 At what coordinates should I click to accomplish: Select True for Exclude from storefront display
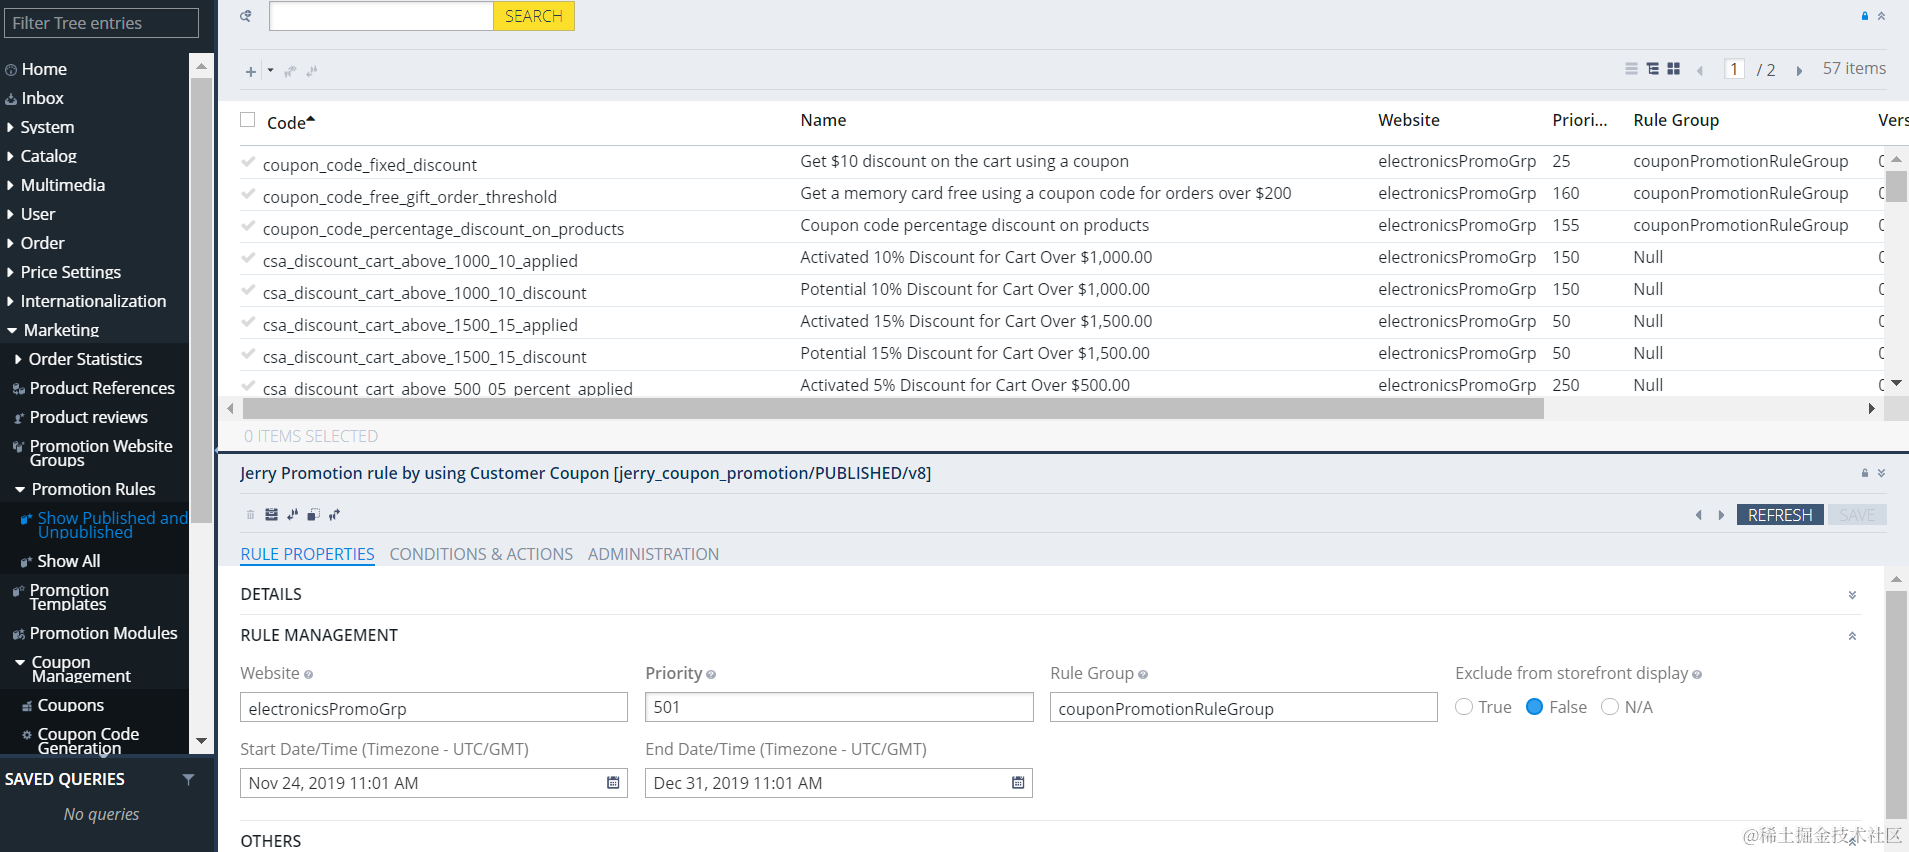[1464, 707]
